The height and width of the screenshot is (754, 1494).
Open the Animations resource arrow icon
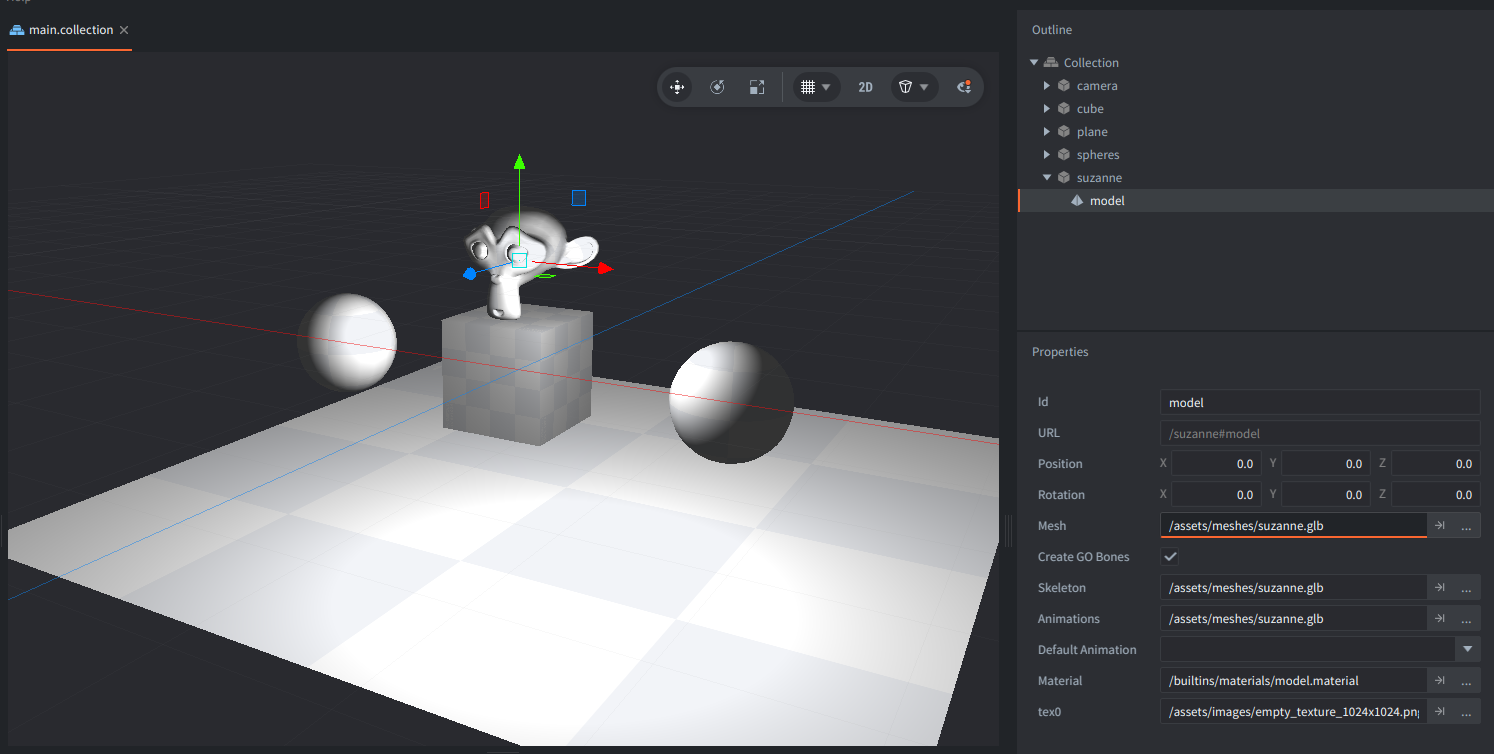tap(1440, 618)
